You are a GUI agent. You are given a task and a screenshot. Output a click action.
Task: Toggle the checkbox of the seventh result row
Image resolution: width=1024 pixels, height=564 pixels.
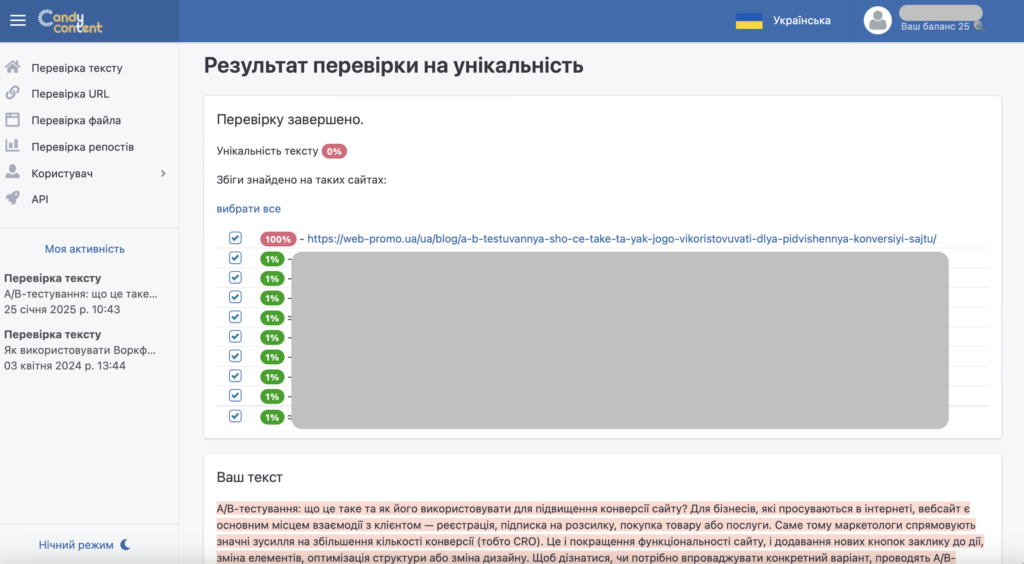(x=235, y=356)
